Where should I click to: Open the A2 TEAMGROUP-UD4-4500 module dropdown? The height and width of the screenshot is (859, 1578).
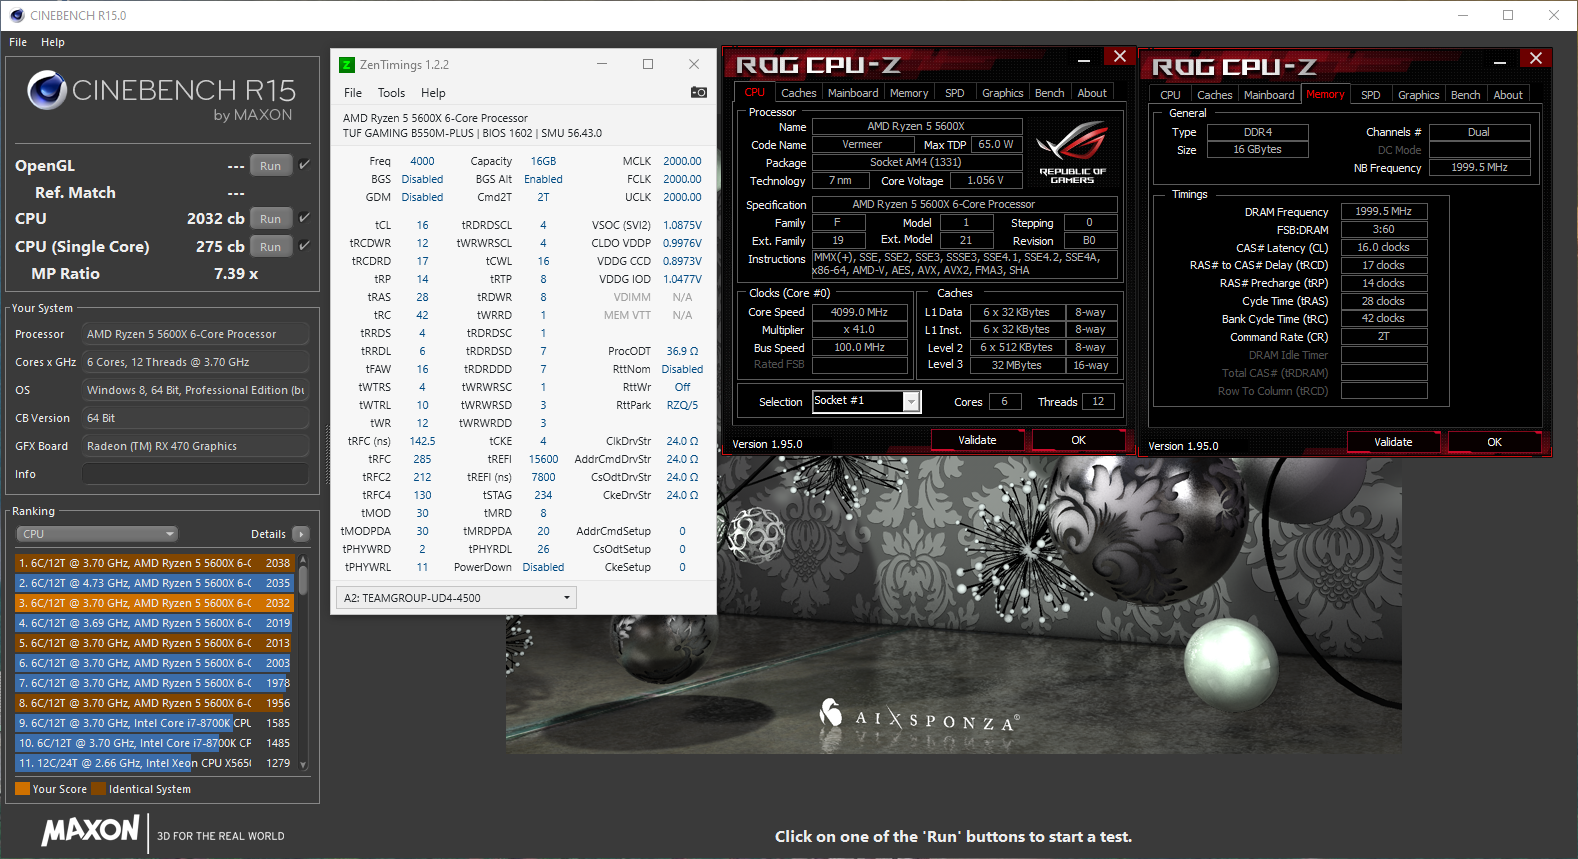456,598
